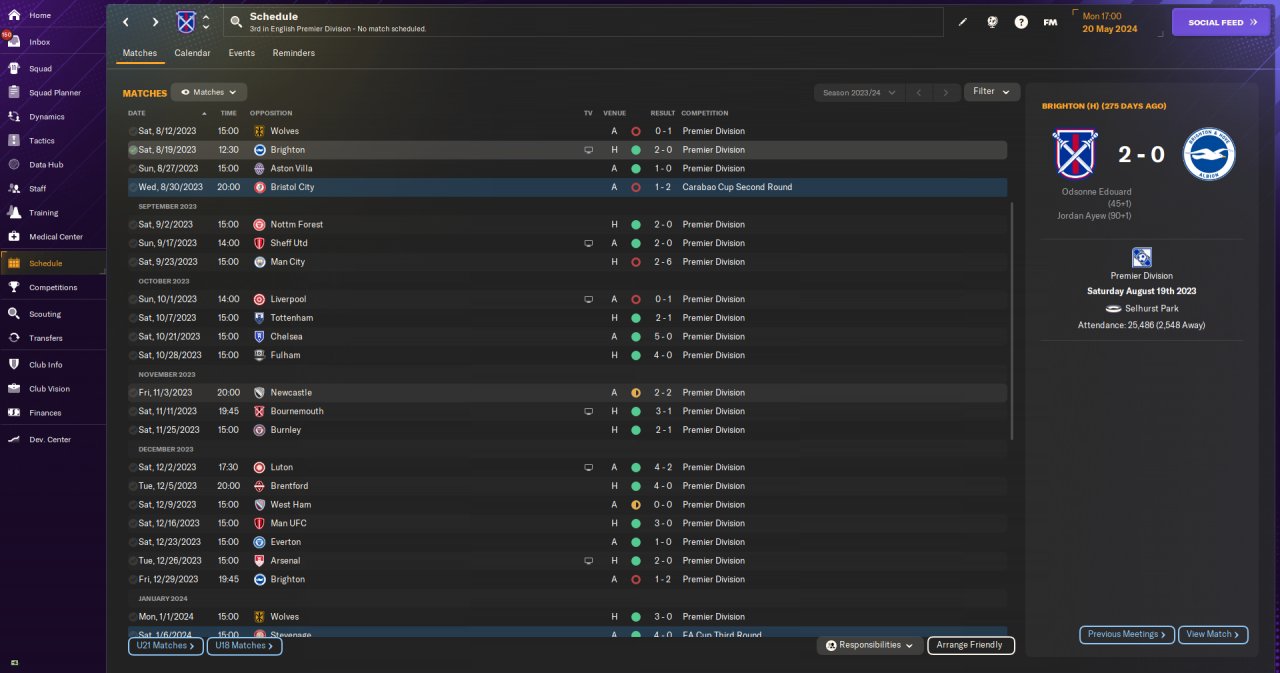Expand the Filter dropdown
Screen dimensions: 1280x673
992,92
